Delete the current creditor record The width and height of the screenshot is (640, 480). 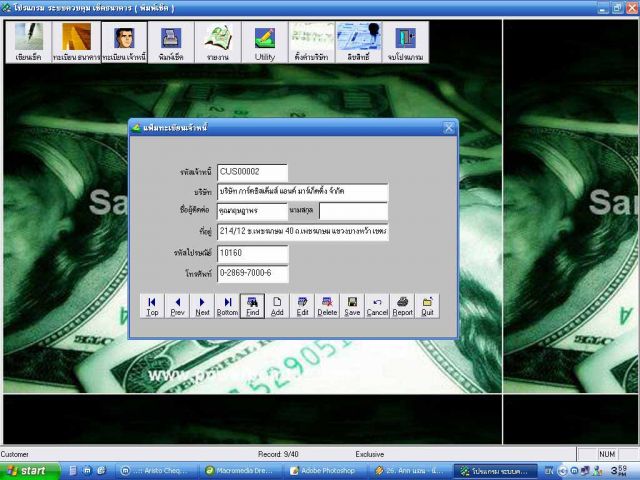pyautogui.click(x=327, y=306)
